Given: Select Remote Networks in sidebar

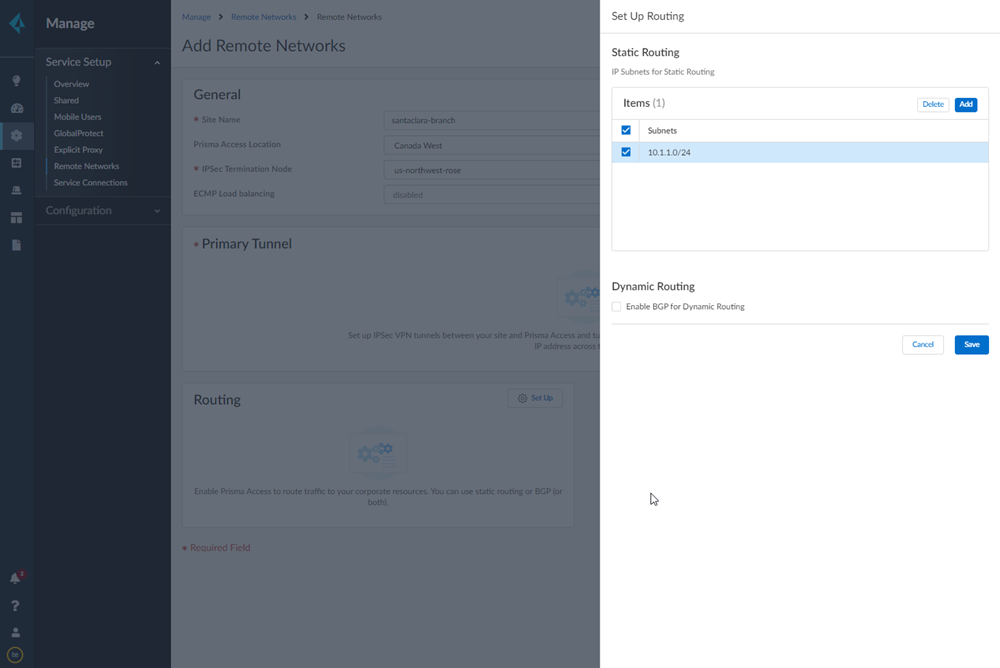Looking at the screenshot, I should click(x=86, y=166).
